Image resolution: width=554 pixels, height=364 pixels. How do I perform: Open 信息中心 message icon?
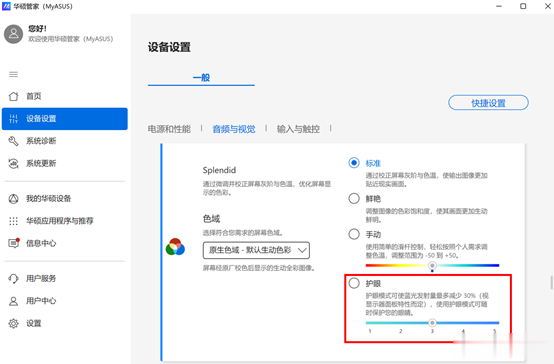pyautogui.click(x=14, y=243)
